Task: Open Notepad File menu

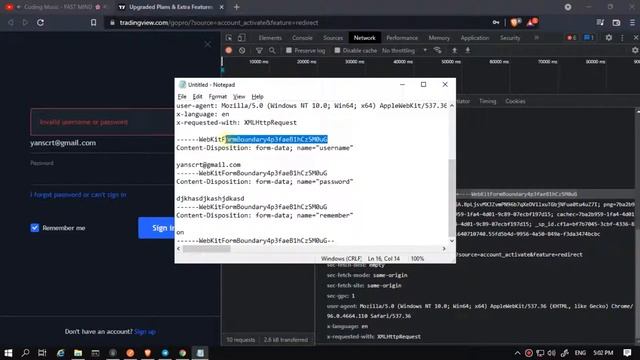Action: tap(182, 97)
